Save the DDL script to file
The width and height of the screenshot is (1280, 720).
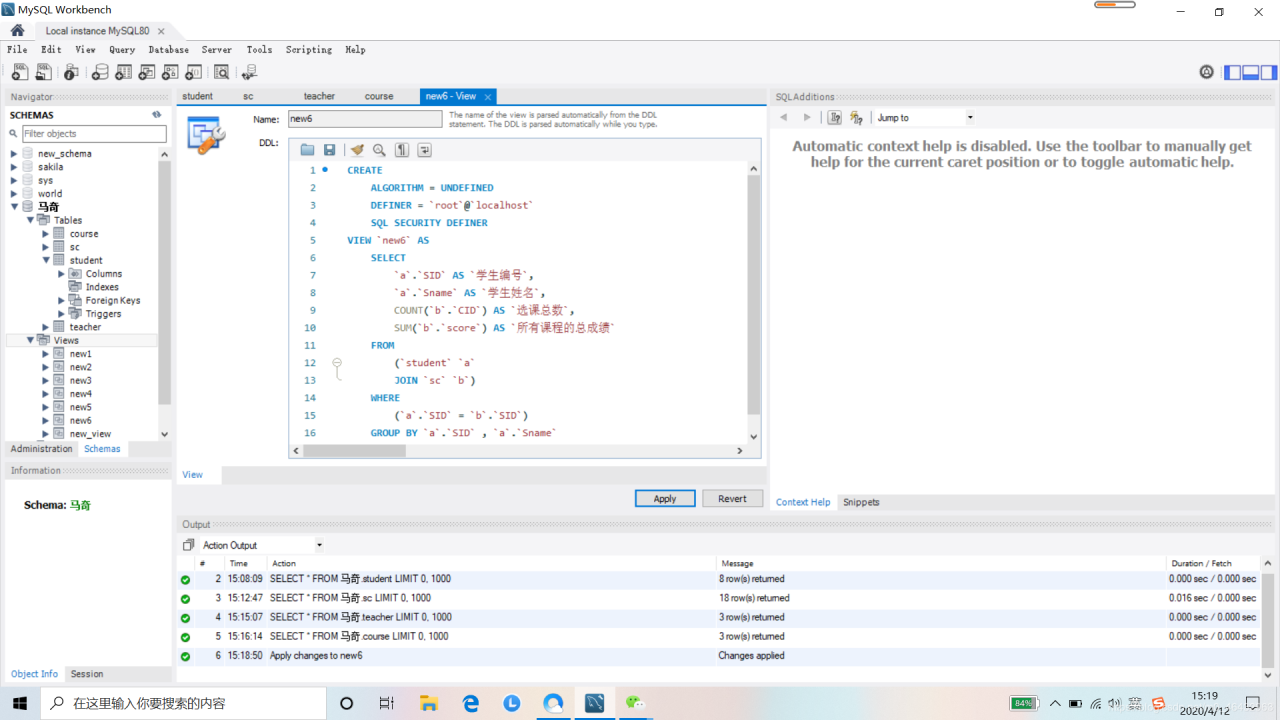[x=329, y=150]
